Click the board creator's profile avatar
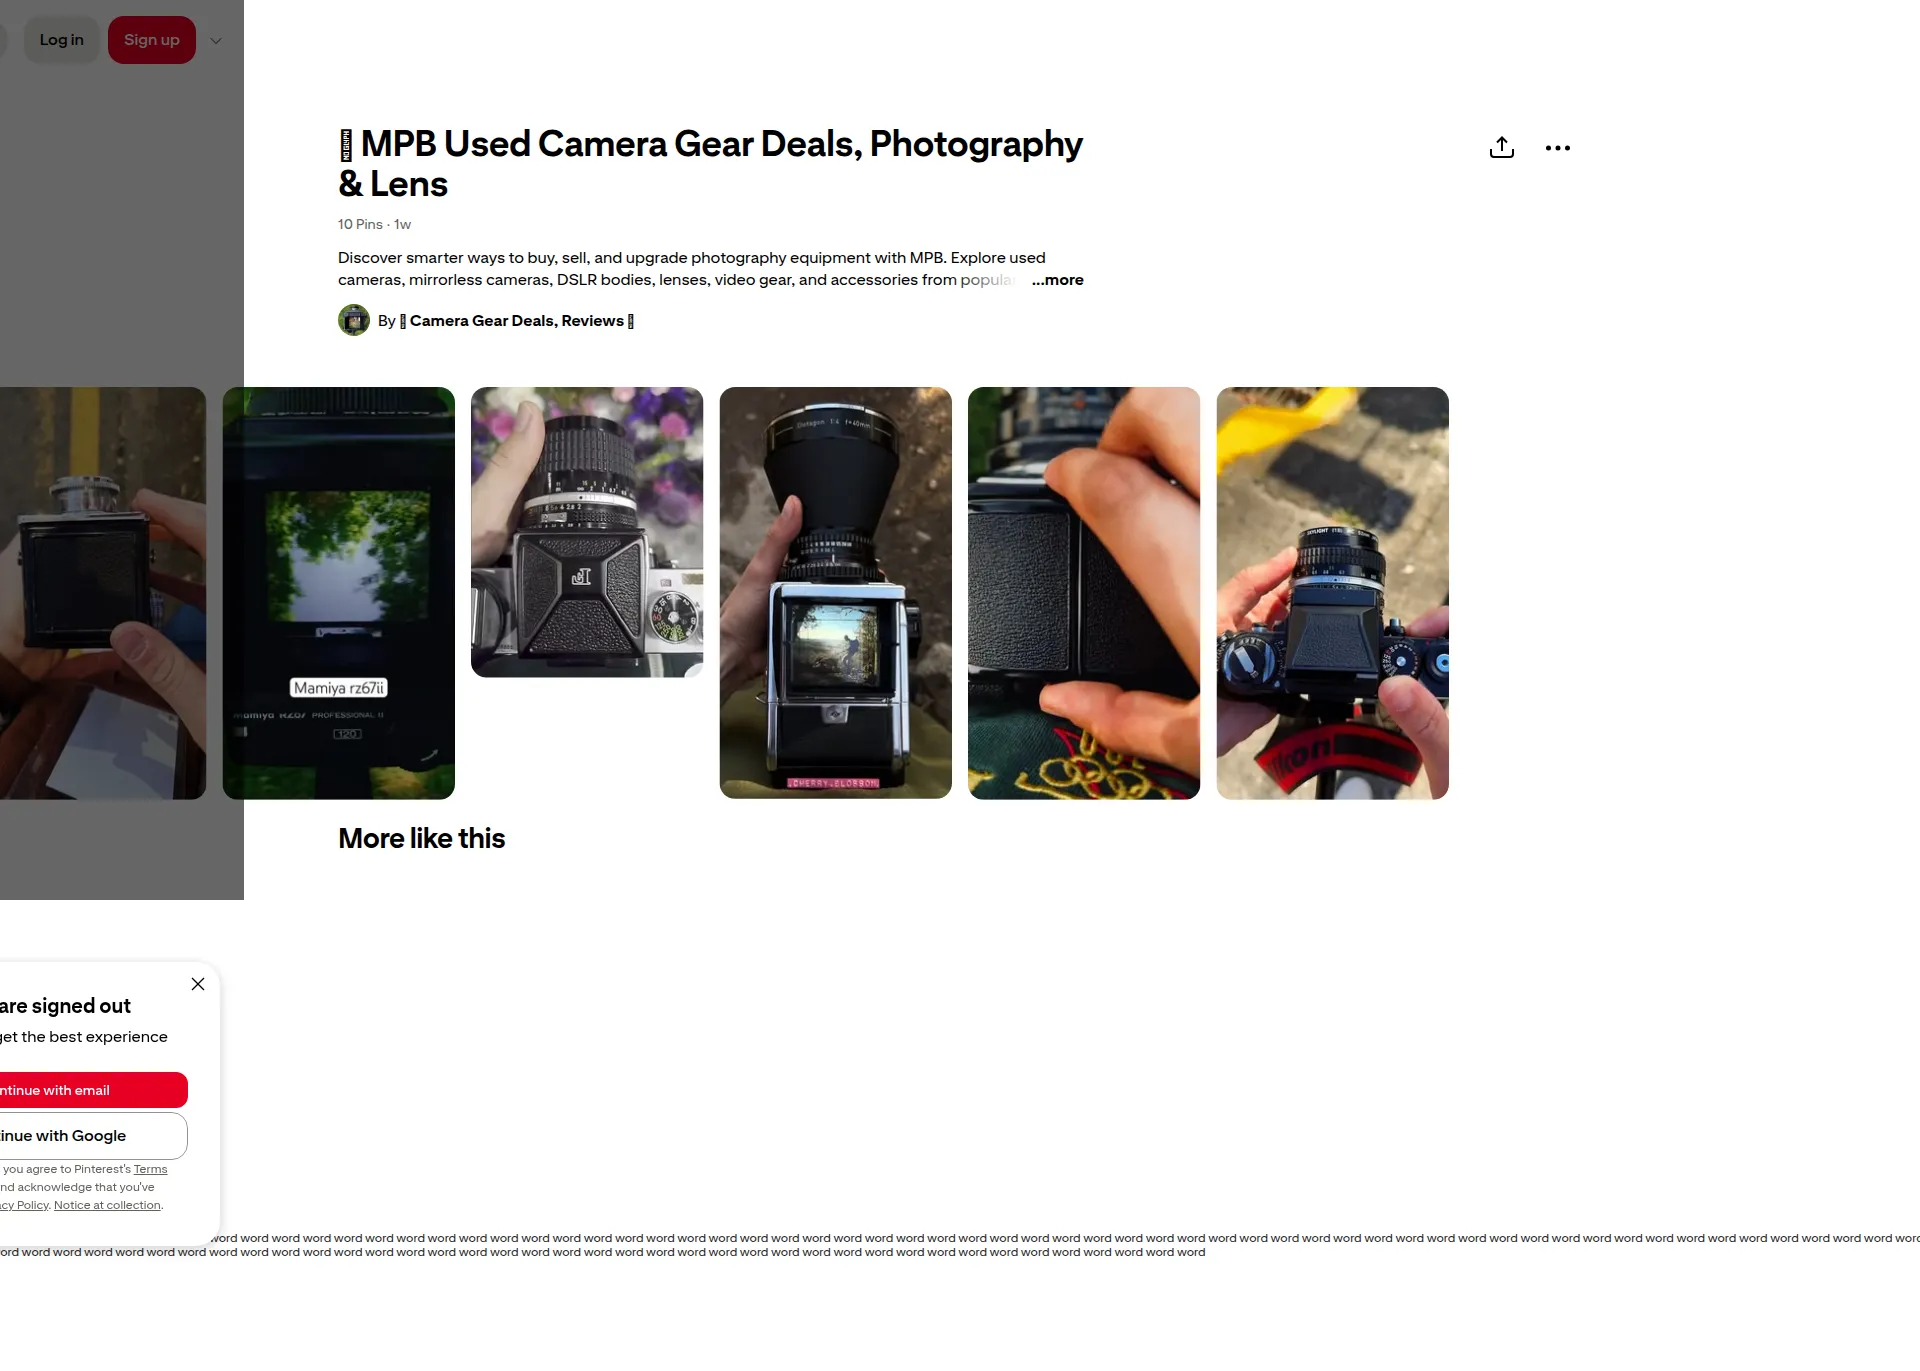This screenshot has height=1371, width=1920. point(354,320)
